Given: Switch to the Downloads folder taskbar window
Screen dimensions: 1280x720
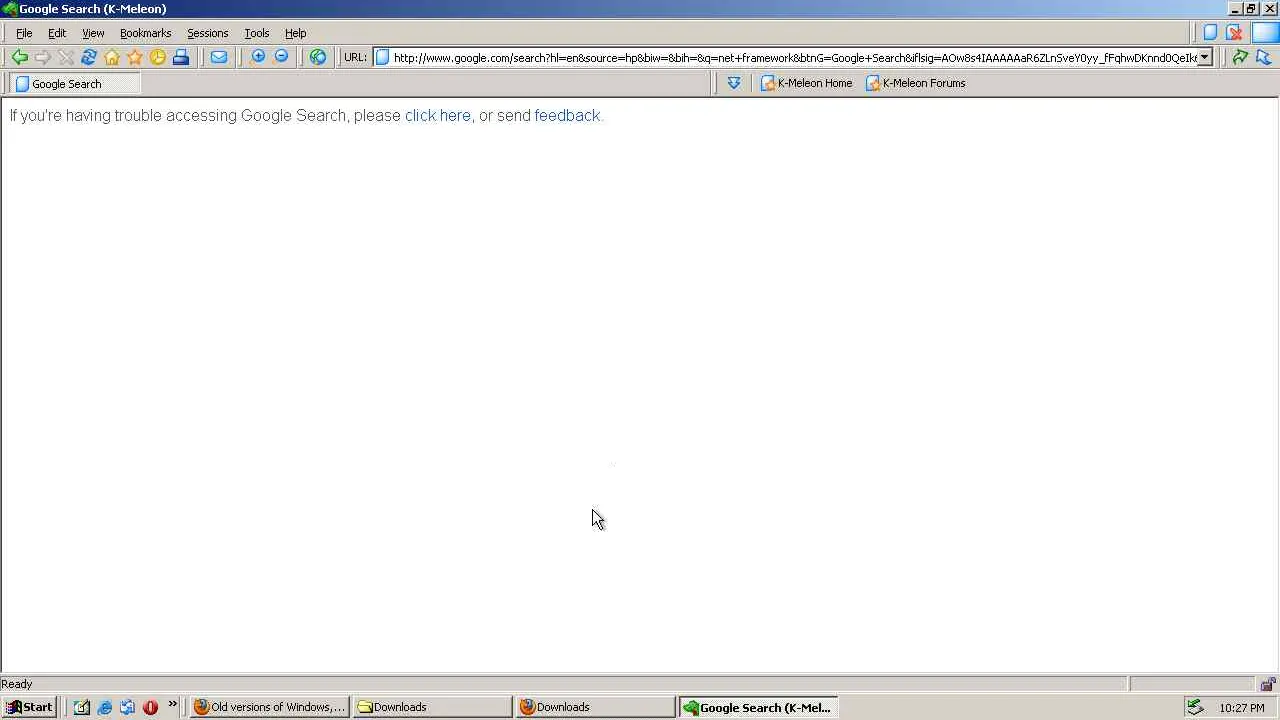Looking at the screenshot, I should click(x=432, y=707).
